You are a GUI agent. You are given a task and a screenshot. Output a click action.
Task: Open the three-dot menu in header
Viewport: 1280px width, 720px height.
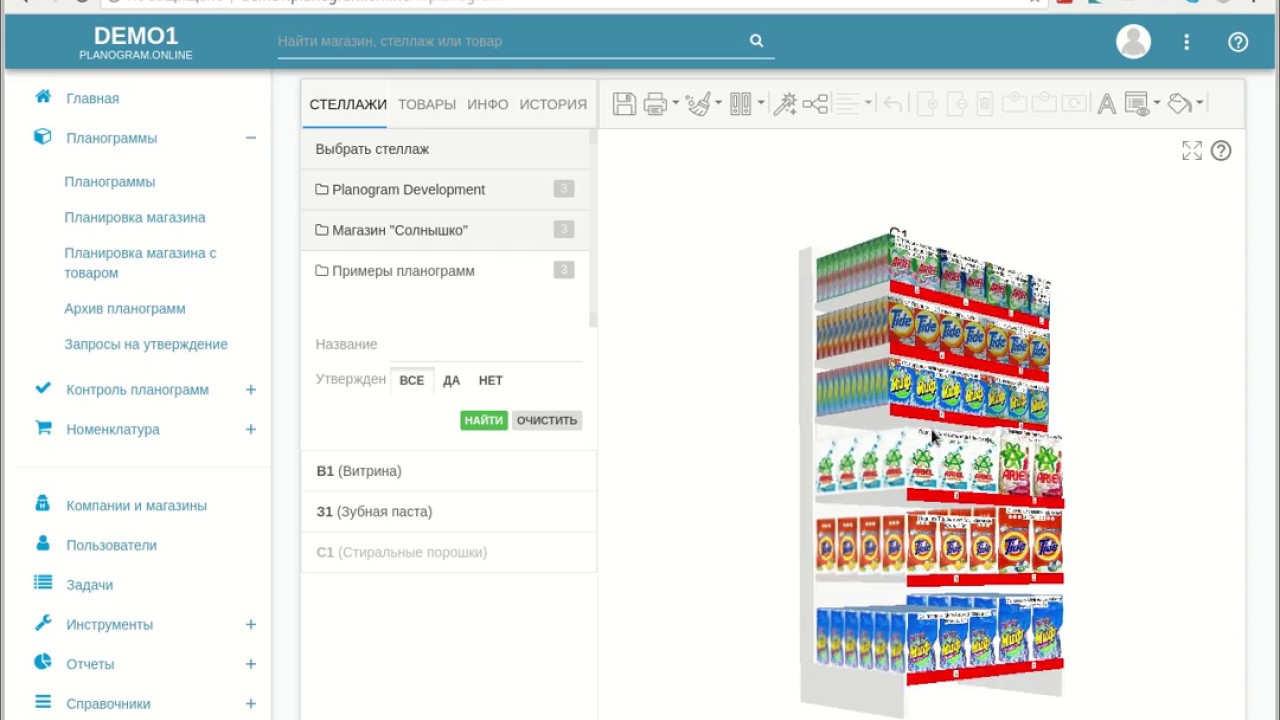pyautogui.click(x=1186, y=42)
